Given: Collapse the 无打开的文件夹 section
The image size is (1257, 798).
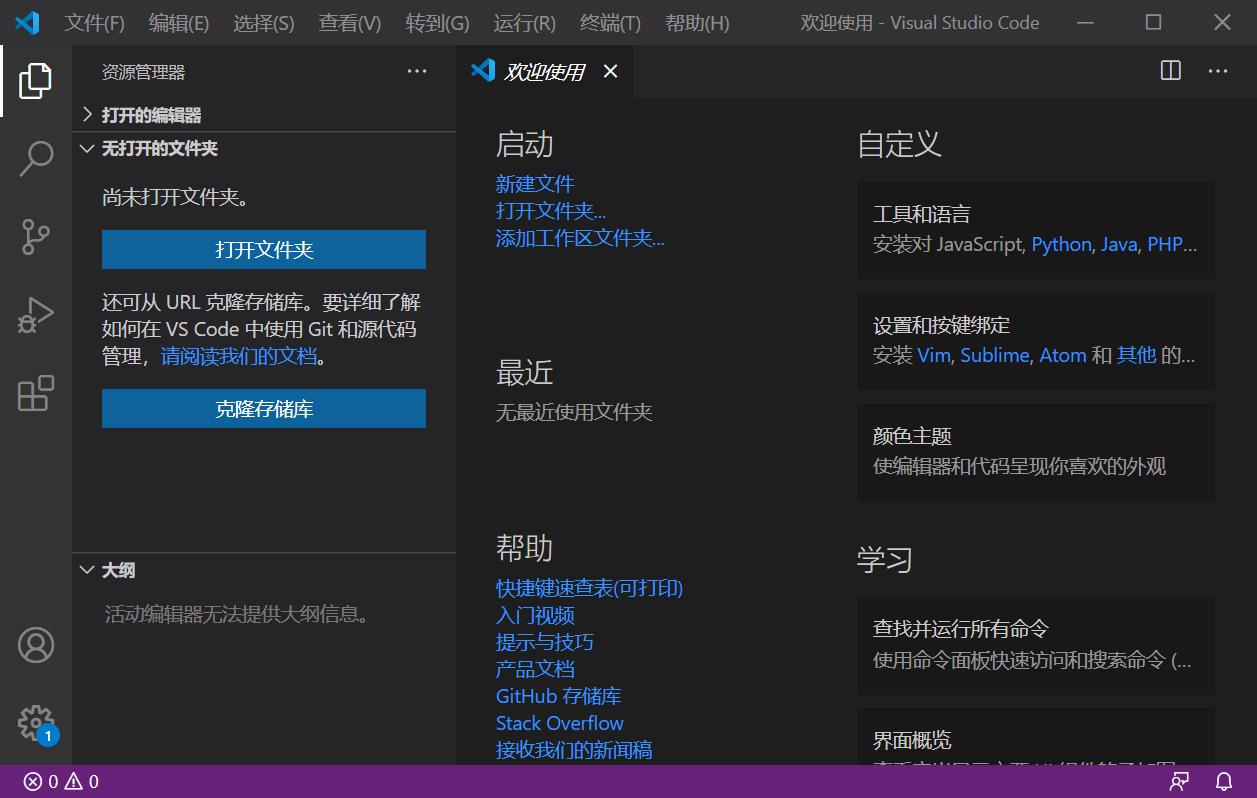Looking at the screenshot, I should point(264,148).
